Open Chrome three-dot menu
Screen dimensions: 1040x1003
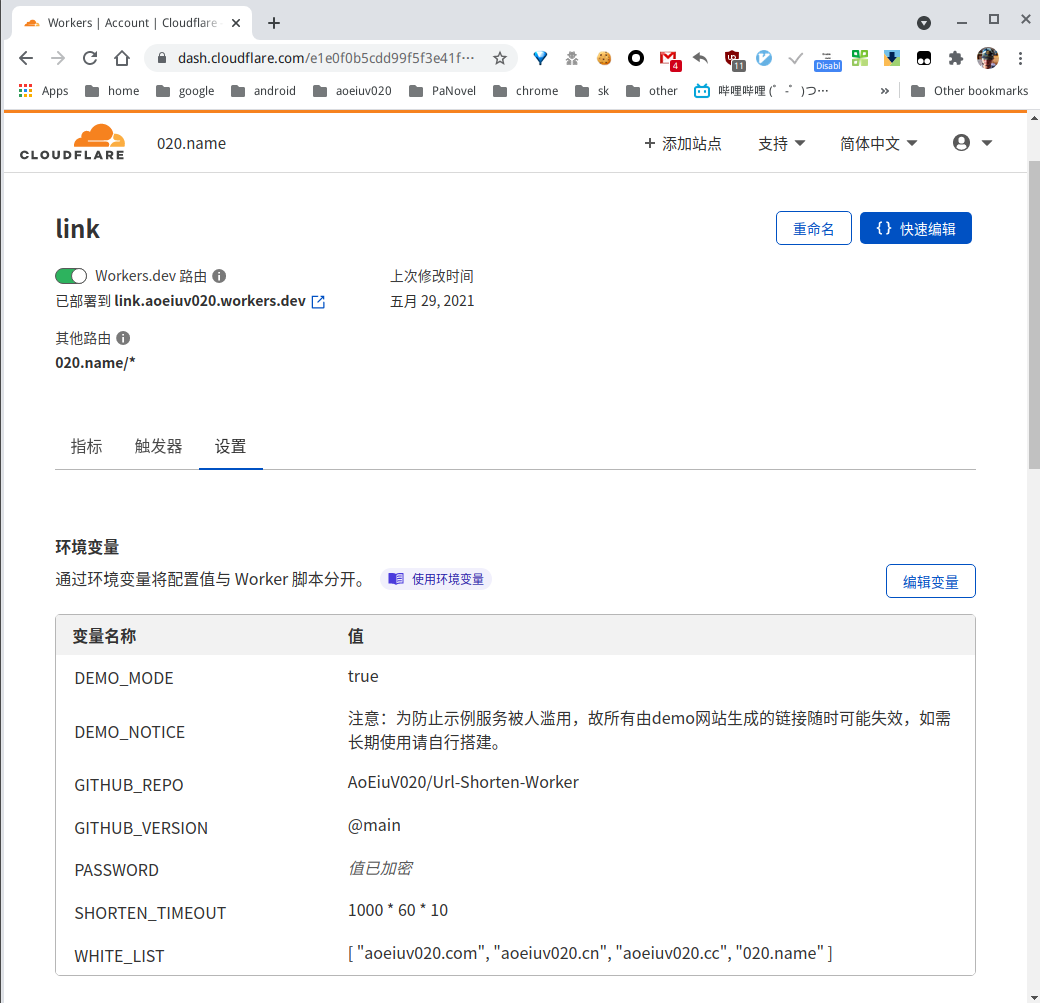point(1020,58)
